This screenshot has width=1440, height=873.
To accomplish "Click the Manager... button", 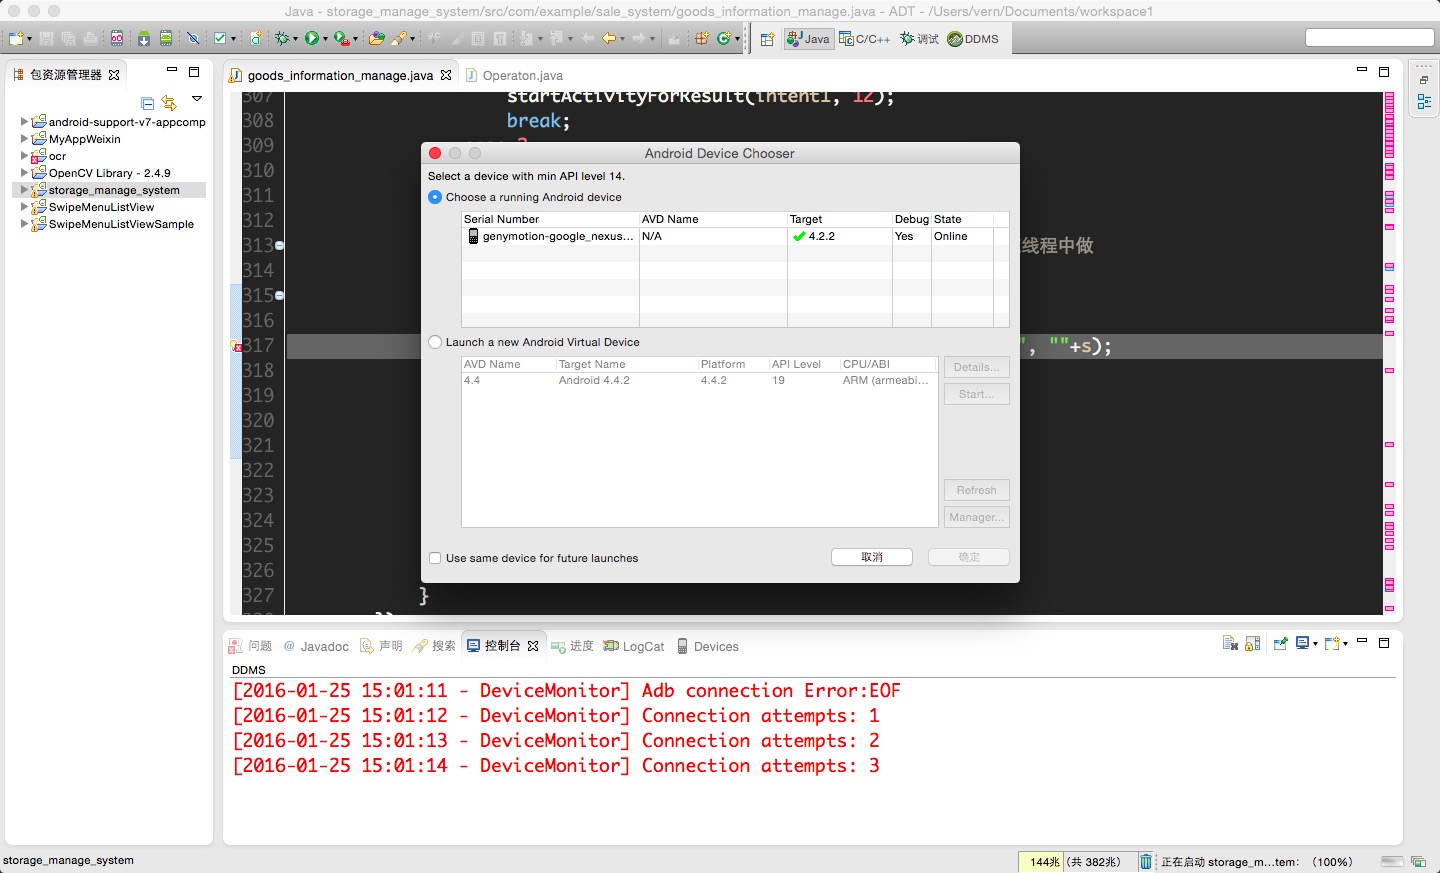I will [976, 517].
